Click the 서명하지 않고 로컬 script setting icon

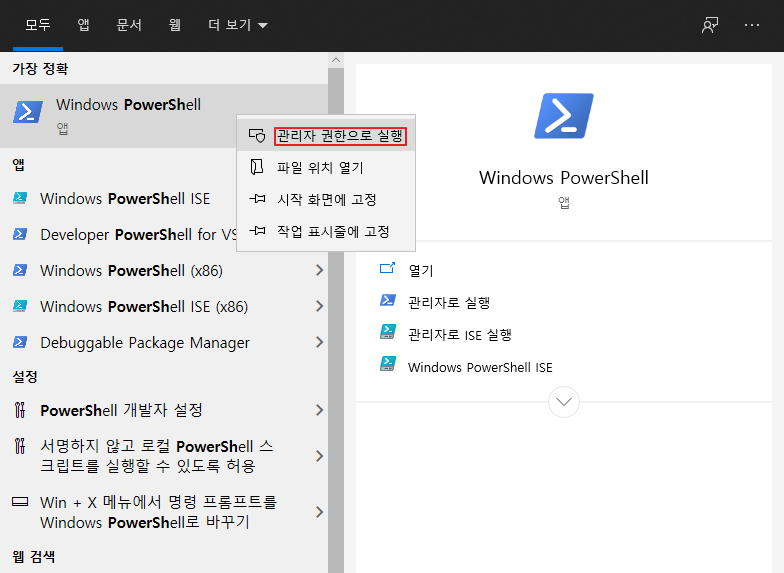pyautogui.click(x=20, y=446)
